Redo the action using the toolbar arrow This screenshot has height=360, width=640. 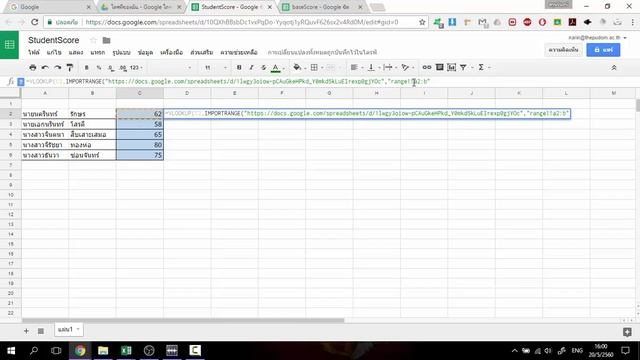(58, 67)
